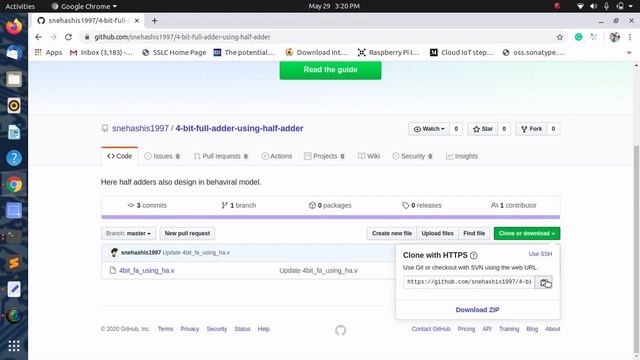640x360 pixels.
Task: Fork the repository
Action: [531, 129]
